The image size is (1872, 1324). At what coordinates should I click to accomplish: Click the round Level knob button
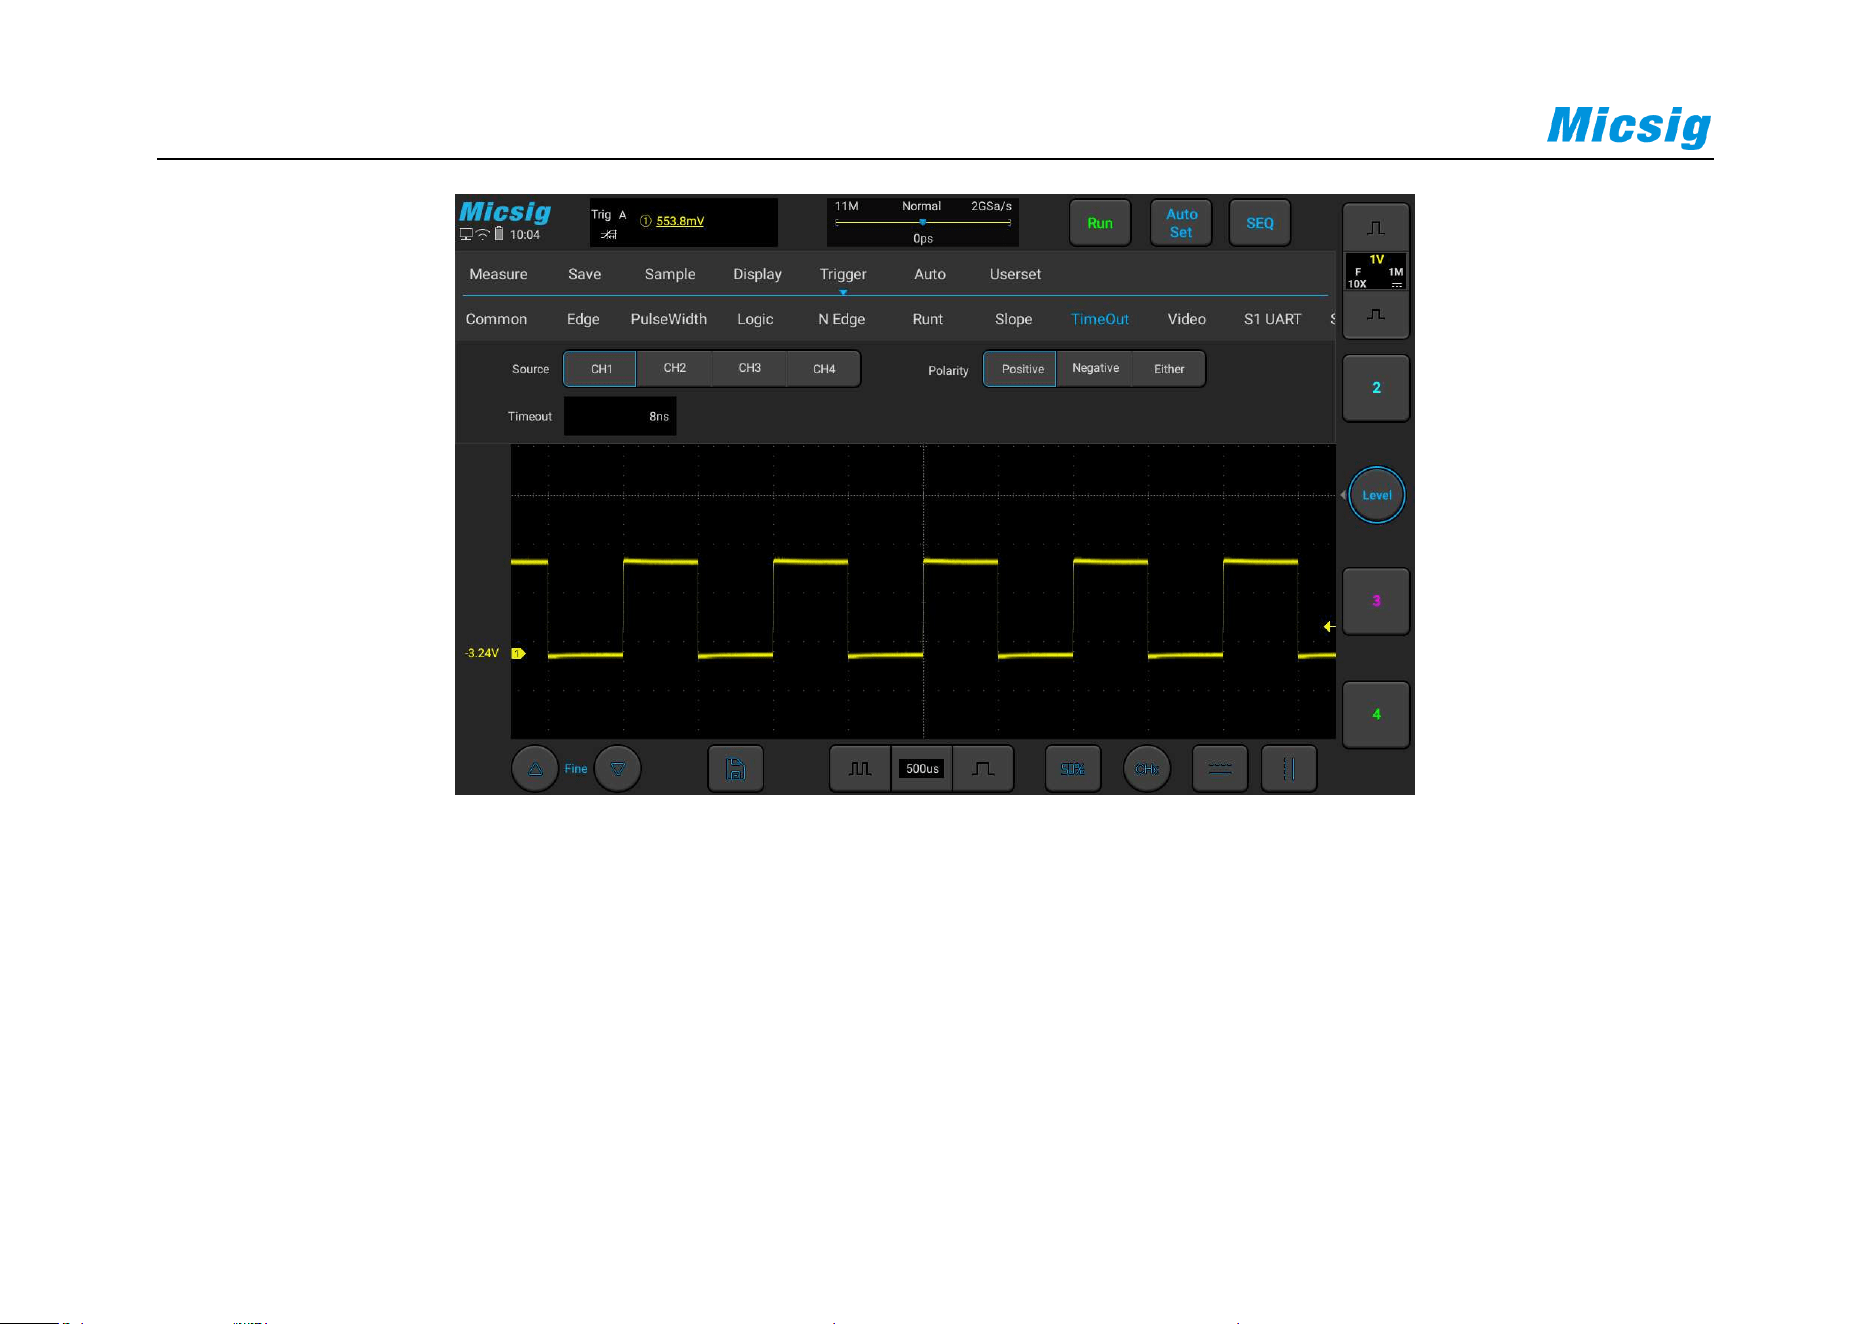1377,495
